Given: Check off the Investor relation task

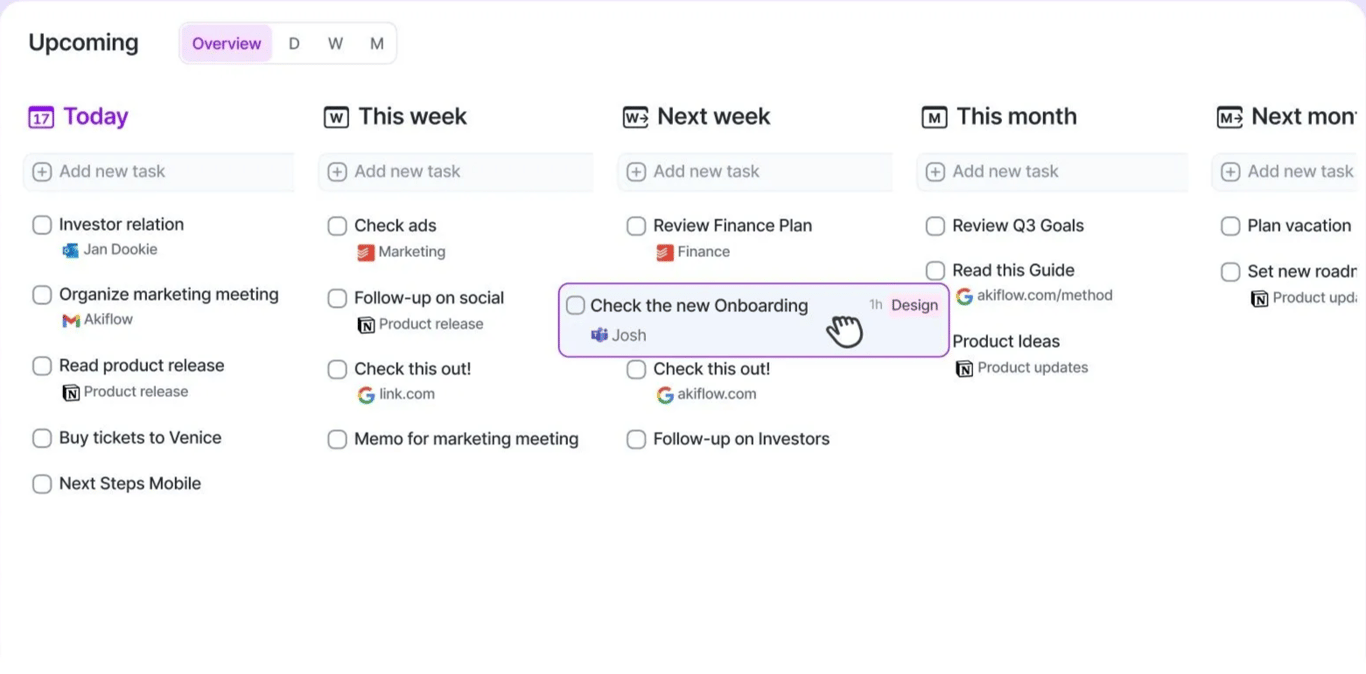Looking at the screenshot, I should (42, 225).
